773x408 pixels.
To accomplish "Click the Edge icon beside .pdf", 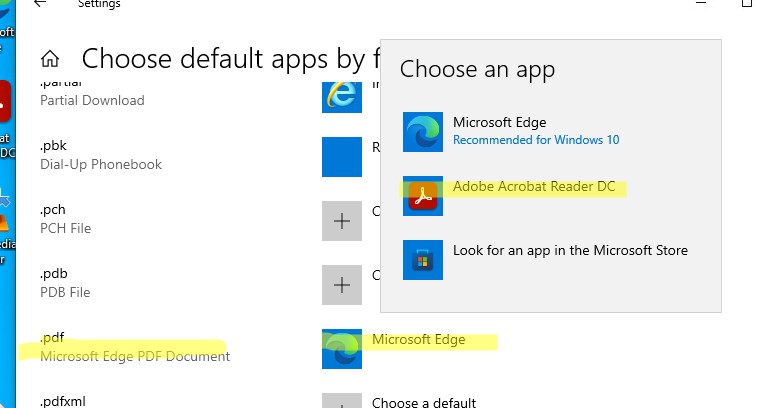I will click(342, 349).
